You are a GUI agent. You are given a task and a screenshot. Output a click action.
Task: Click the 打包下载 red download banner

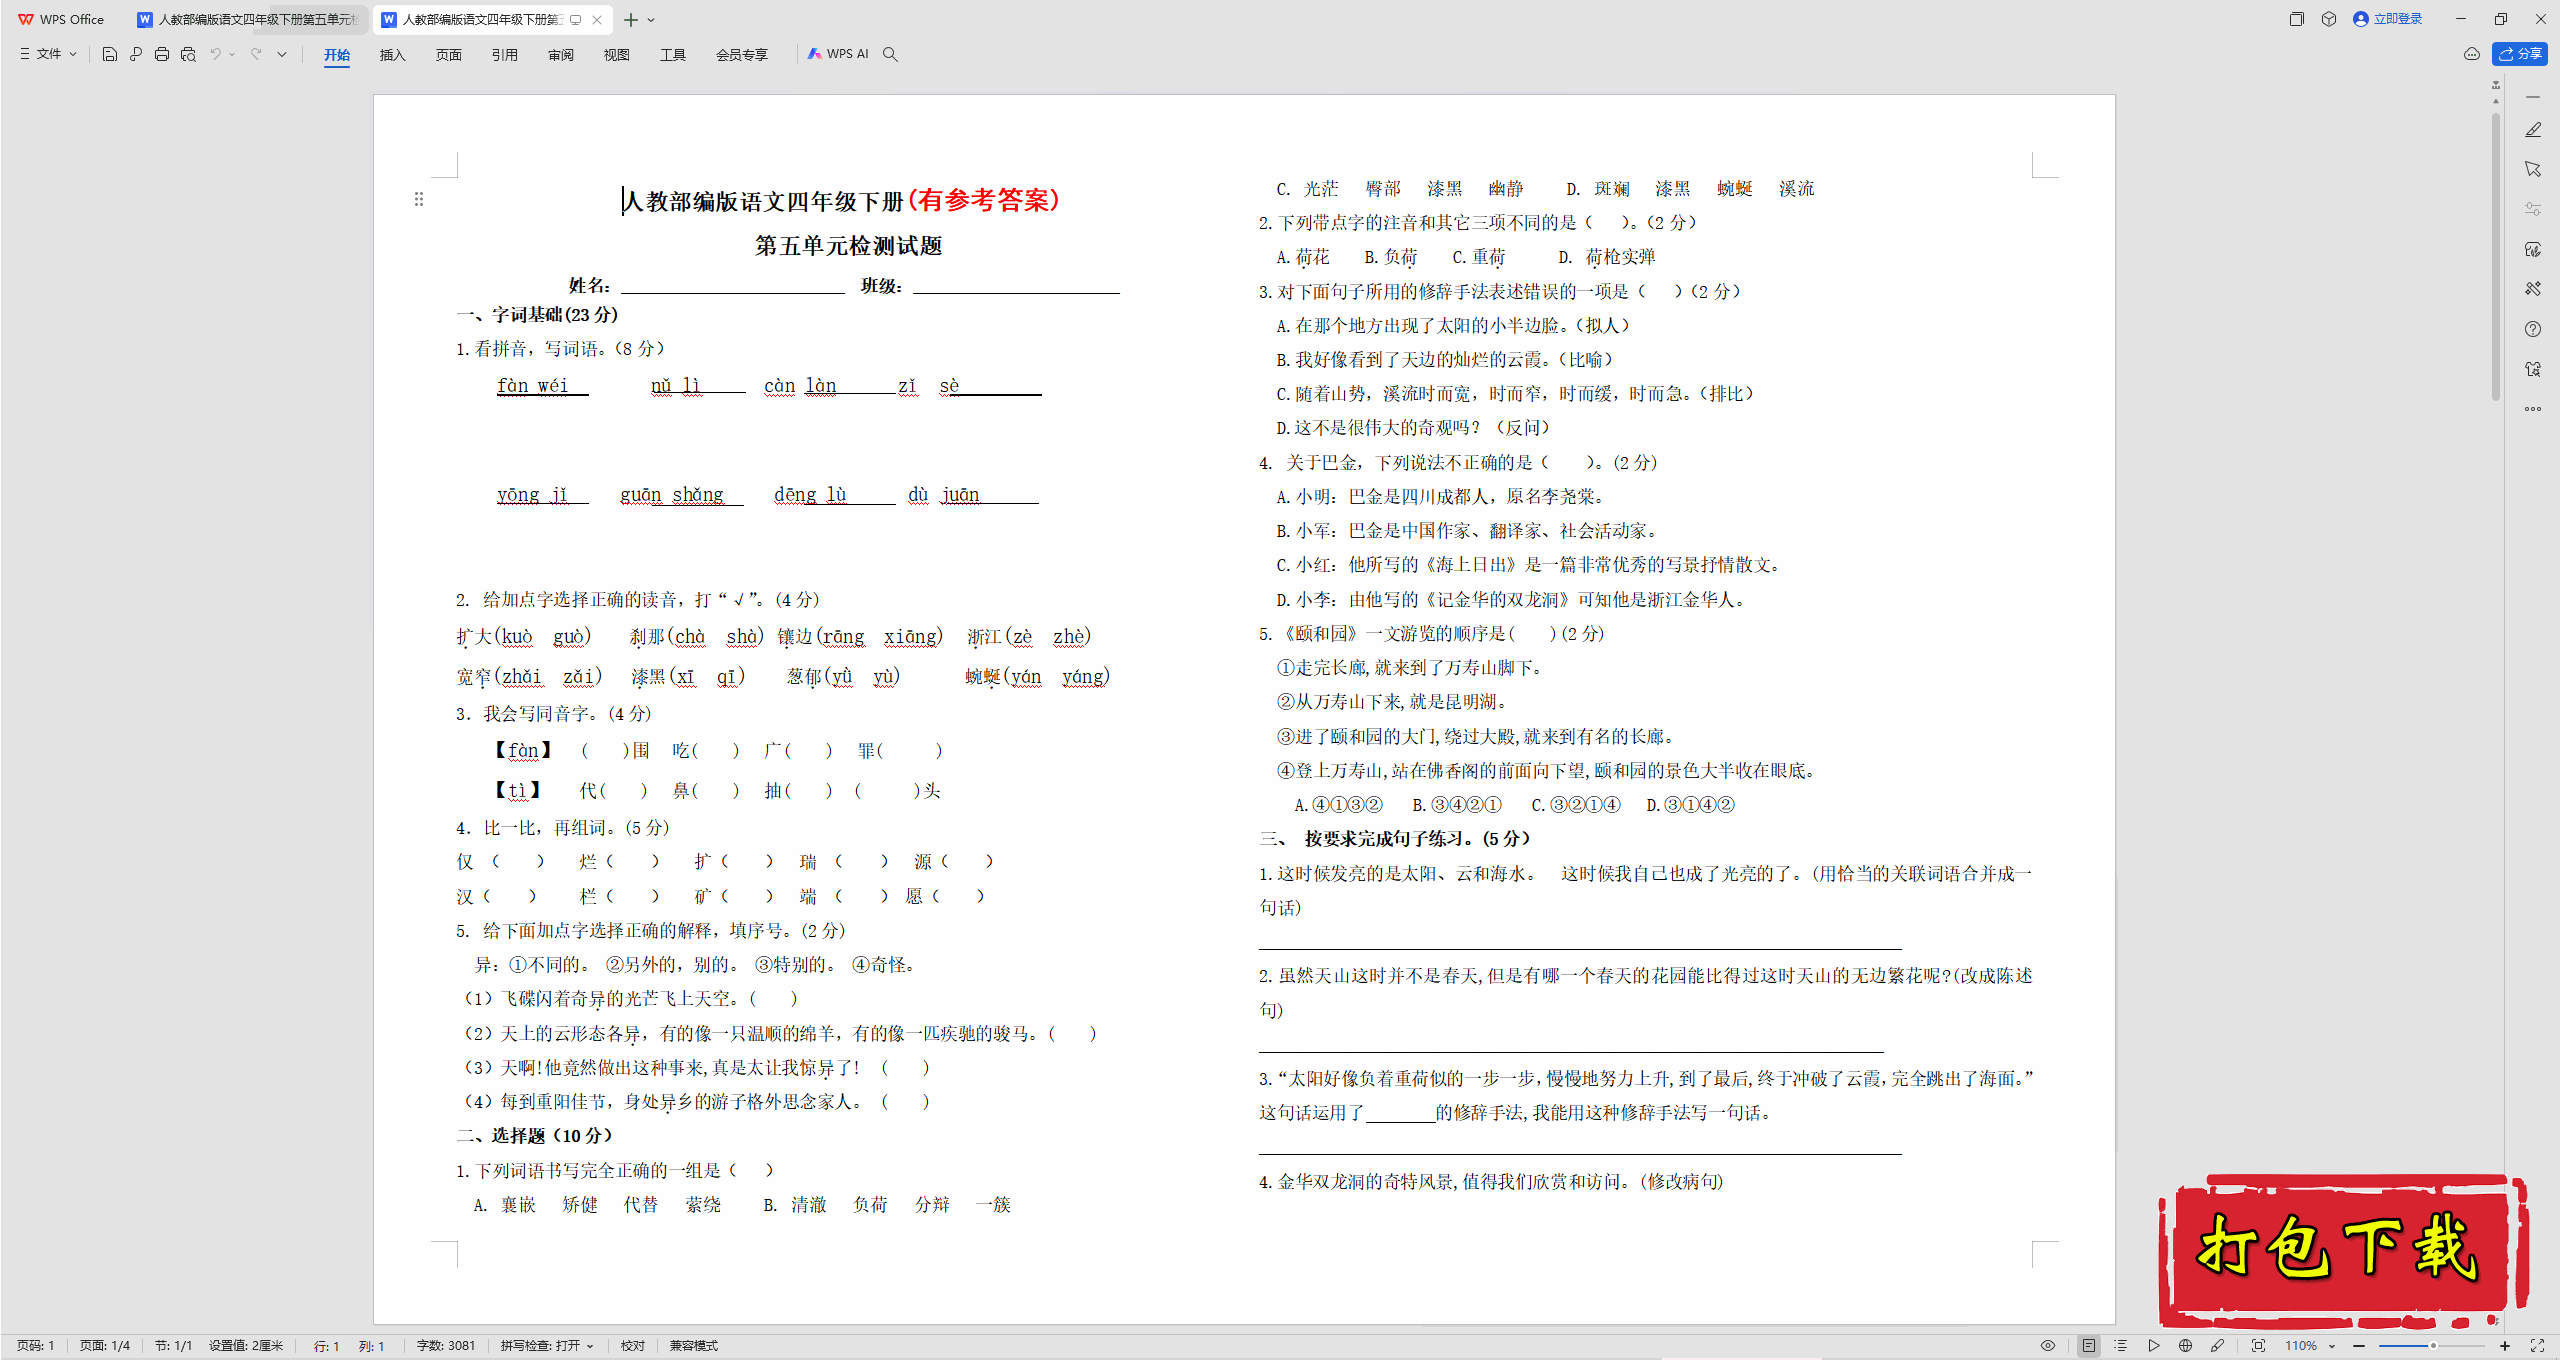pyautogui.click(x=2342, y=1251)
